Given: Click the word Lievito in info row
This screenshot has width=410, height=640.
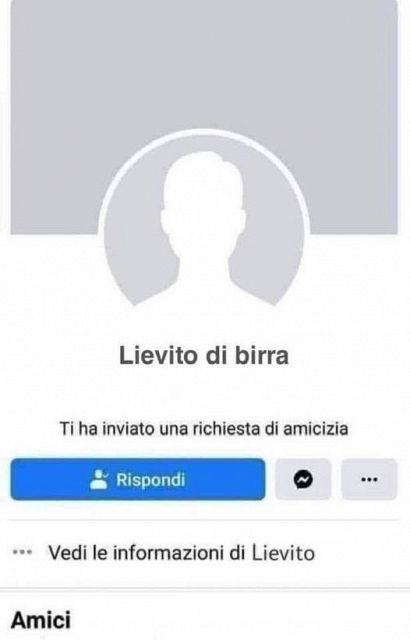Looking at the screenshot, I should point(283,553).
